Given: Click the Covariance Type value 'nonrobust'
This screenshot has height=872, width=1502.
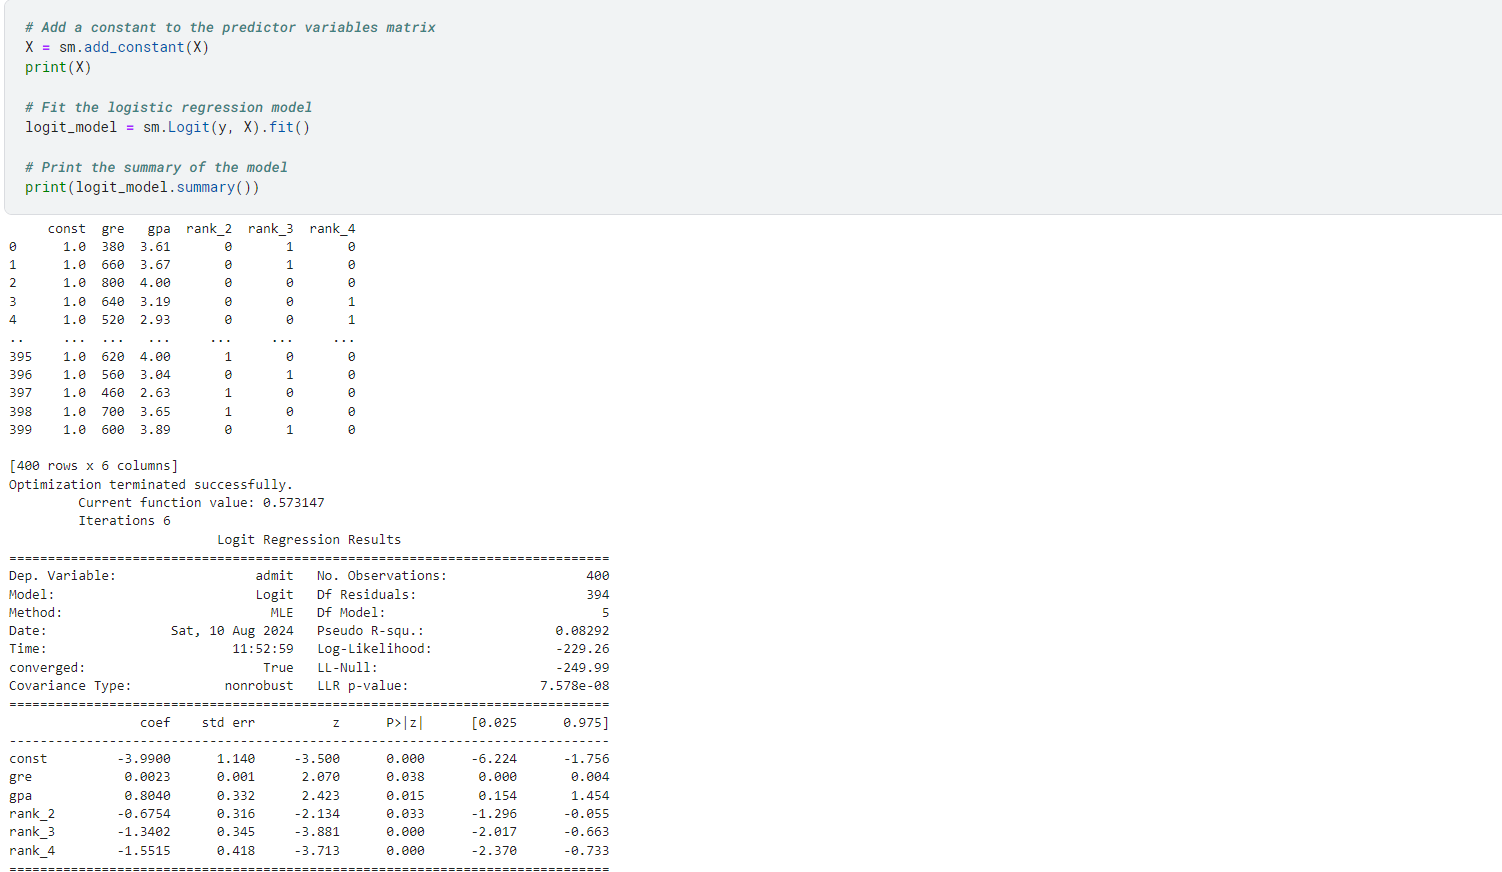Looking at the screenshot, I should pyautogui.click(x=259, y=686).
